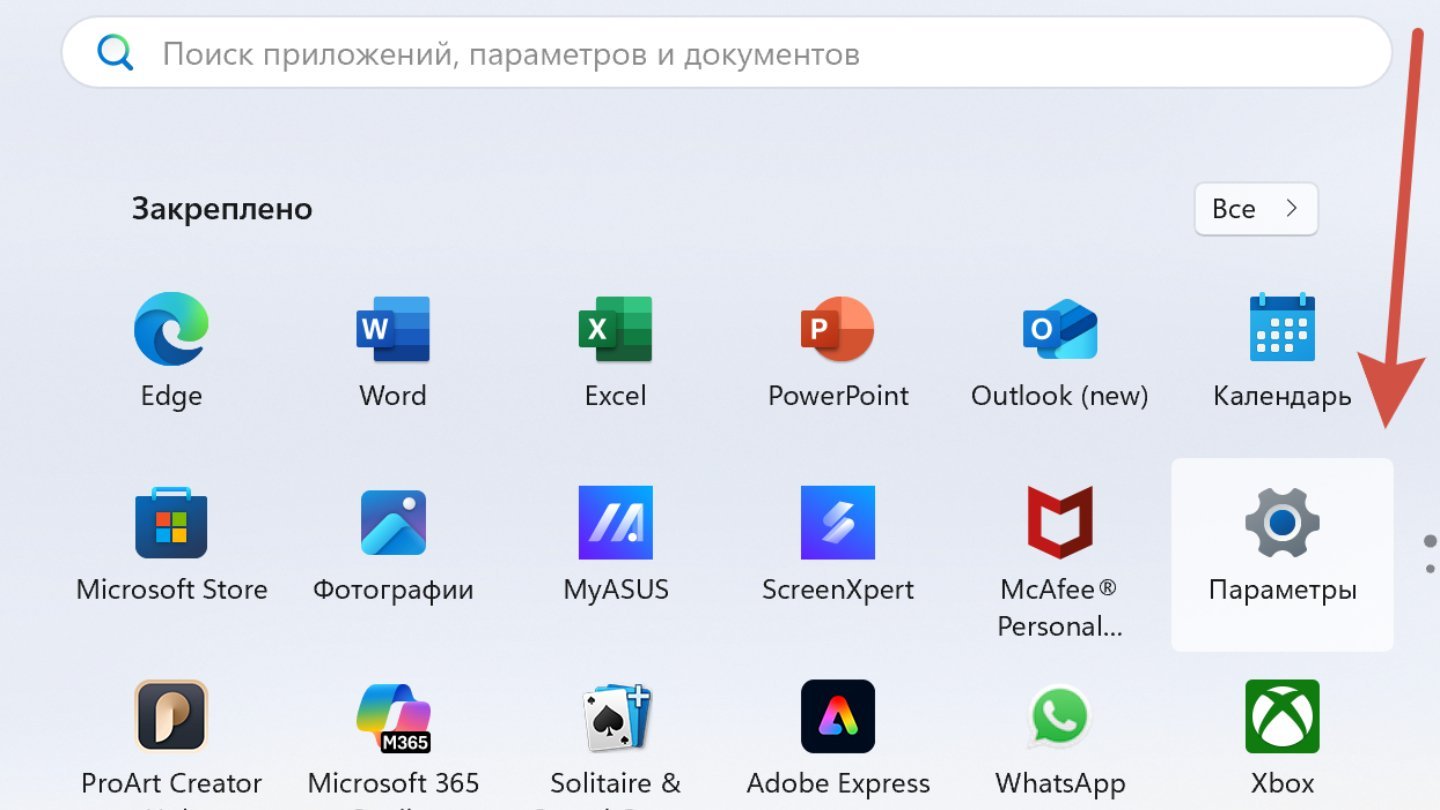Launch ProArt Creator Hub
The height and width of the screenshot is (810, 1440).
[171, 743]
